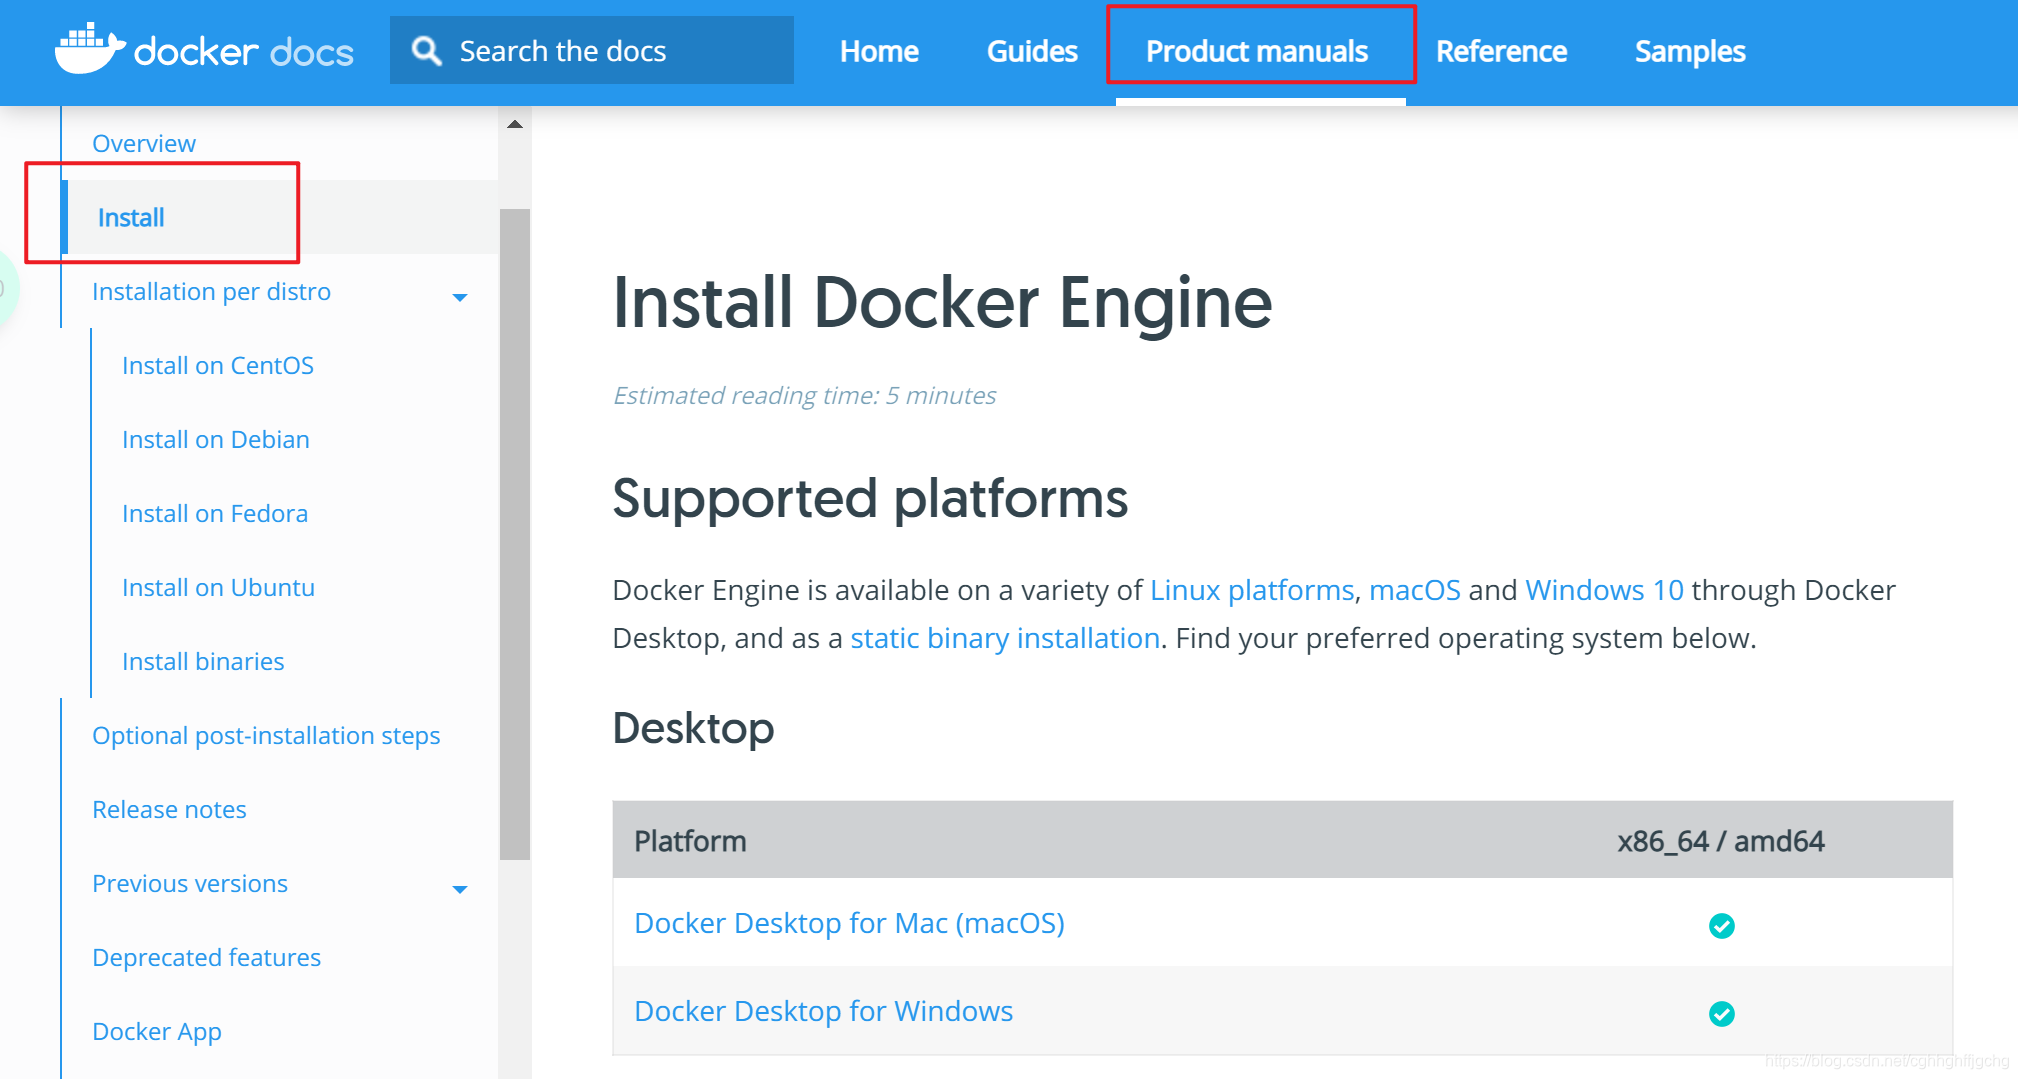Viewport: 2018px width, 1079px height.
Task: Click the Windows support checkmark icon
Action: point(1721,1014)
